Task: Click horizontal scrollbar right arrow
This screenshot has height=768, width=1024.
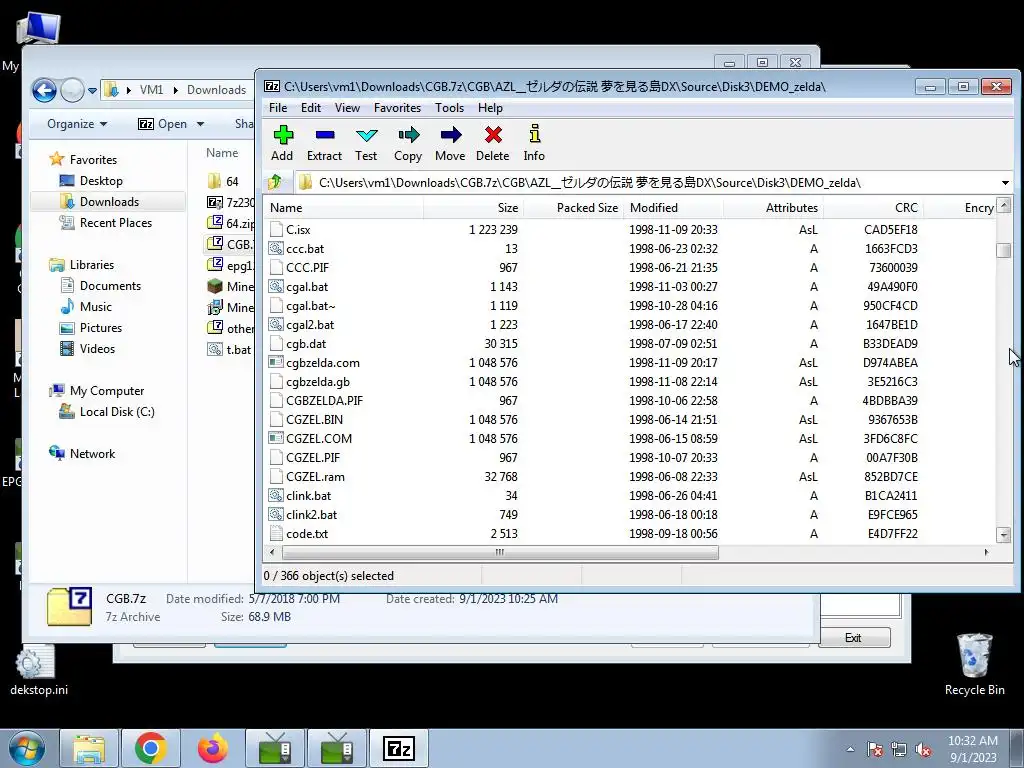Action: 986,552
